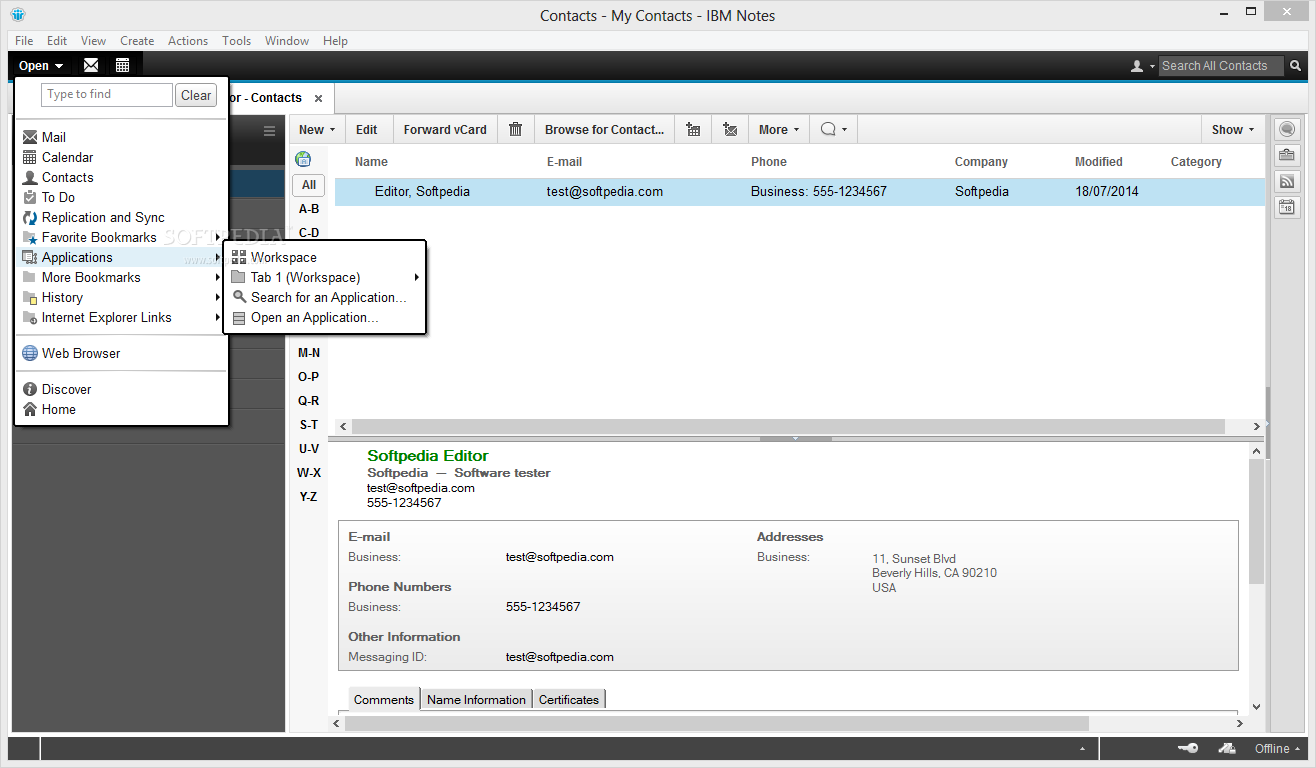Switch to the Comments tab
Image resolution: width=1316 pixels, height=768 pixels.
[384, 700]
